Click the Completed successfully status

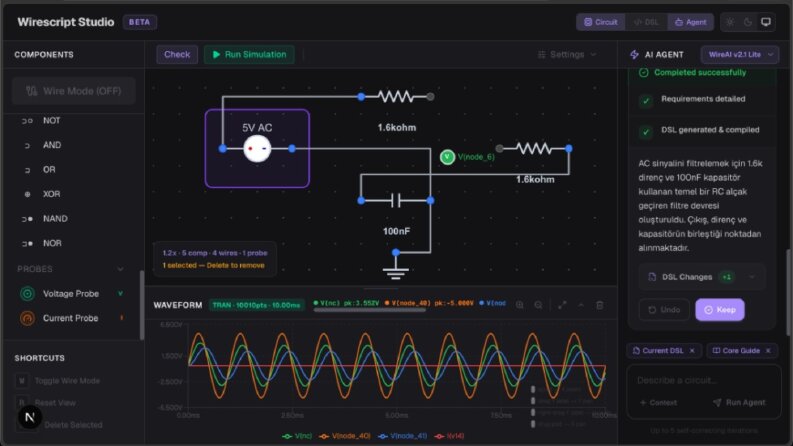[693, 73]
